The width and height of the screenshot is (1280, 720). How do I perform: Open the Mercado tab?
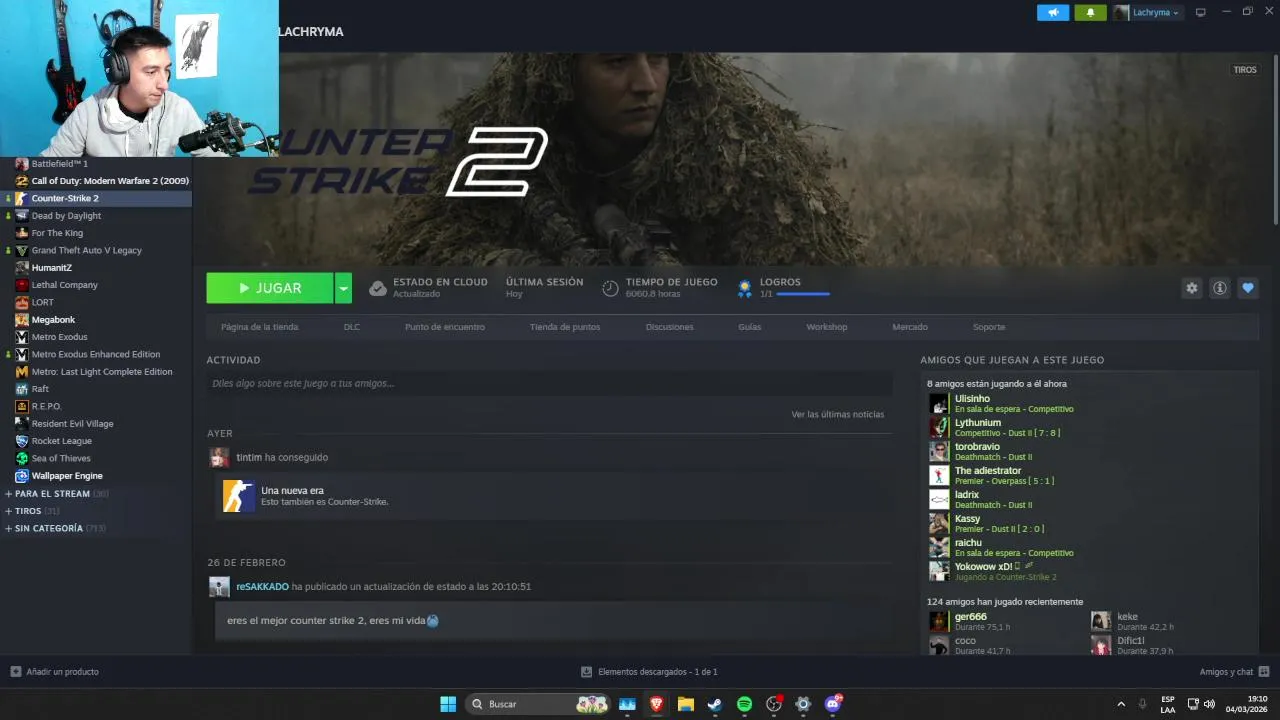tap(910, 327)
